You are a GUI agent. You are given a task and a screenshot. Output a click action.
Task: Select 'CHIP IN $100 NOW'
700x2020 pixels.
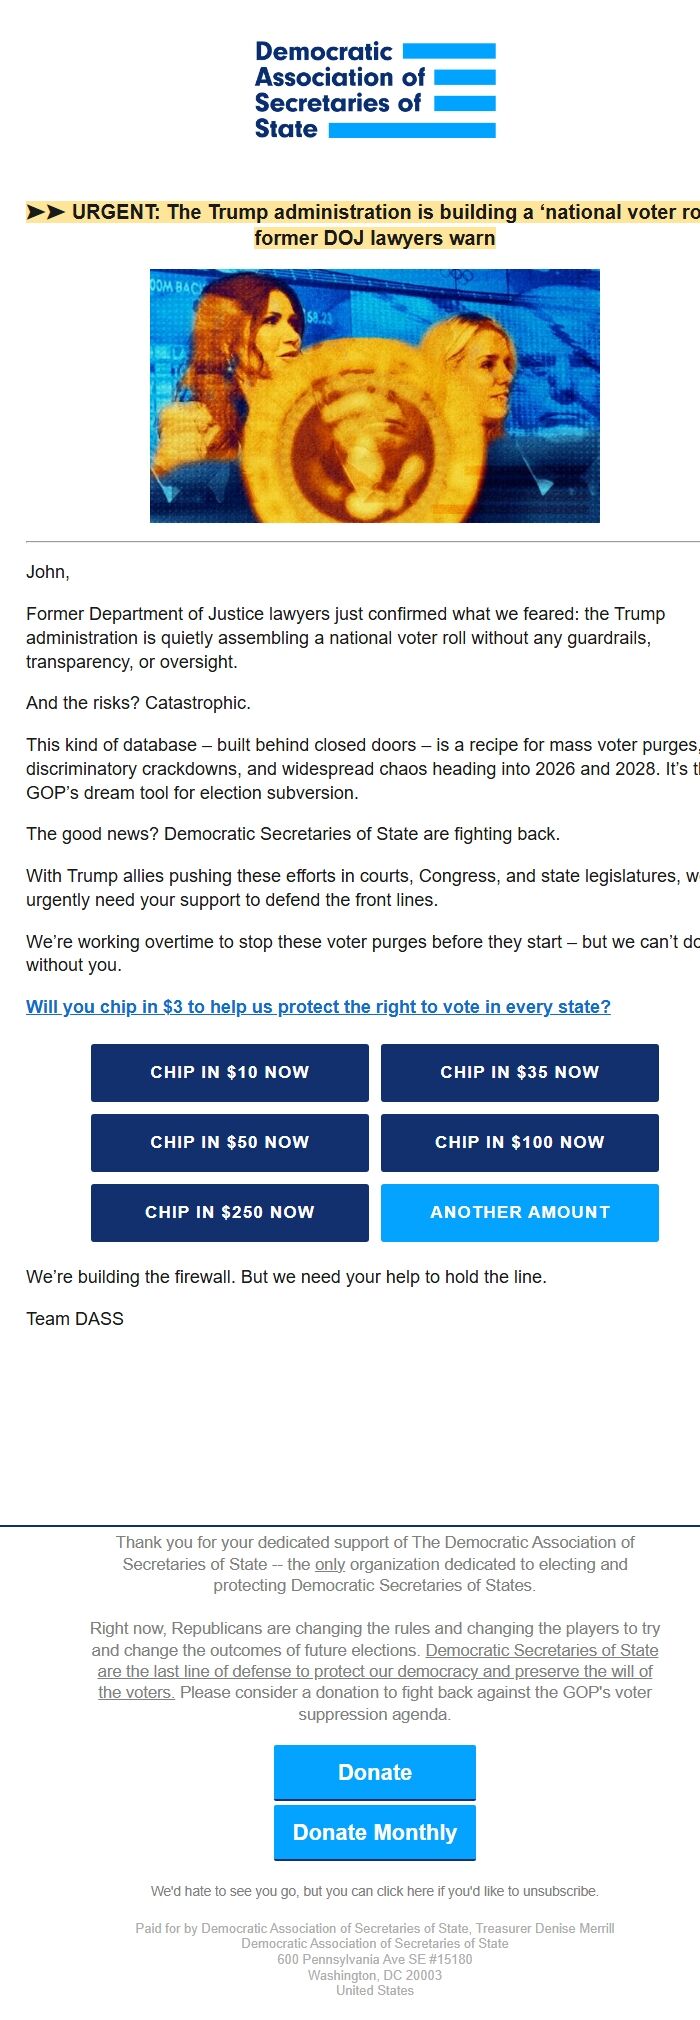519,1142
